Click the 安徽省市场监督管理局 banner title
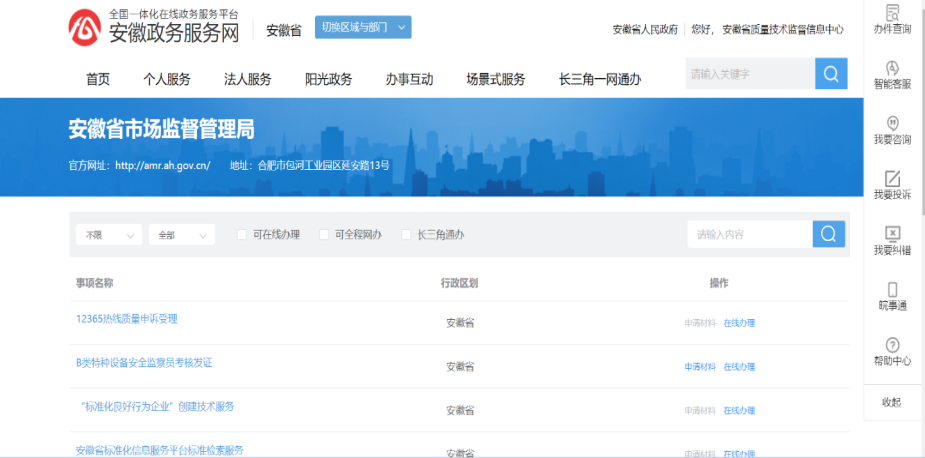Image resolution: width=925 pixels, height=458 pixels. pos(162,130)
